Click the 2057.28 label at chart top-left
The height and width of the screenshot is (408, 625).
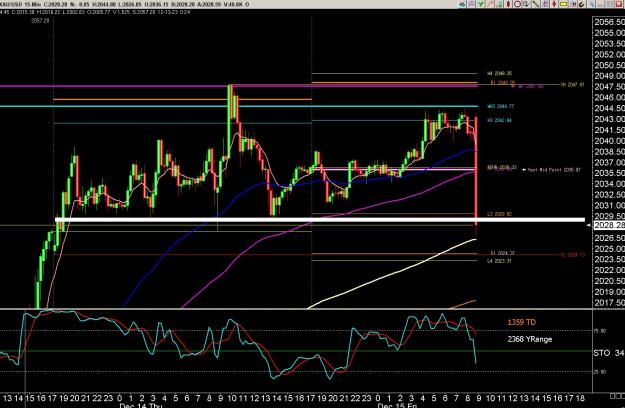click(x=40, y=21)
